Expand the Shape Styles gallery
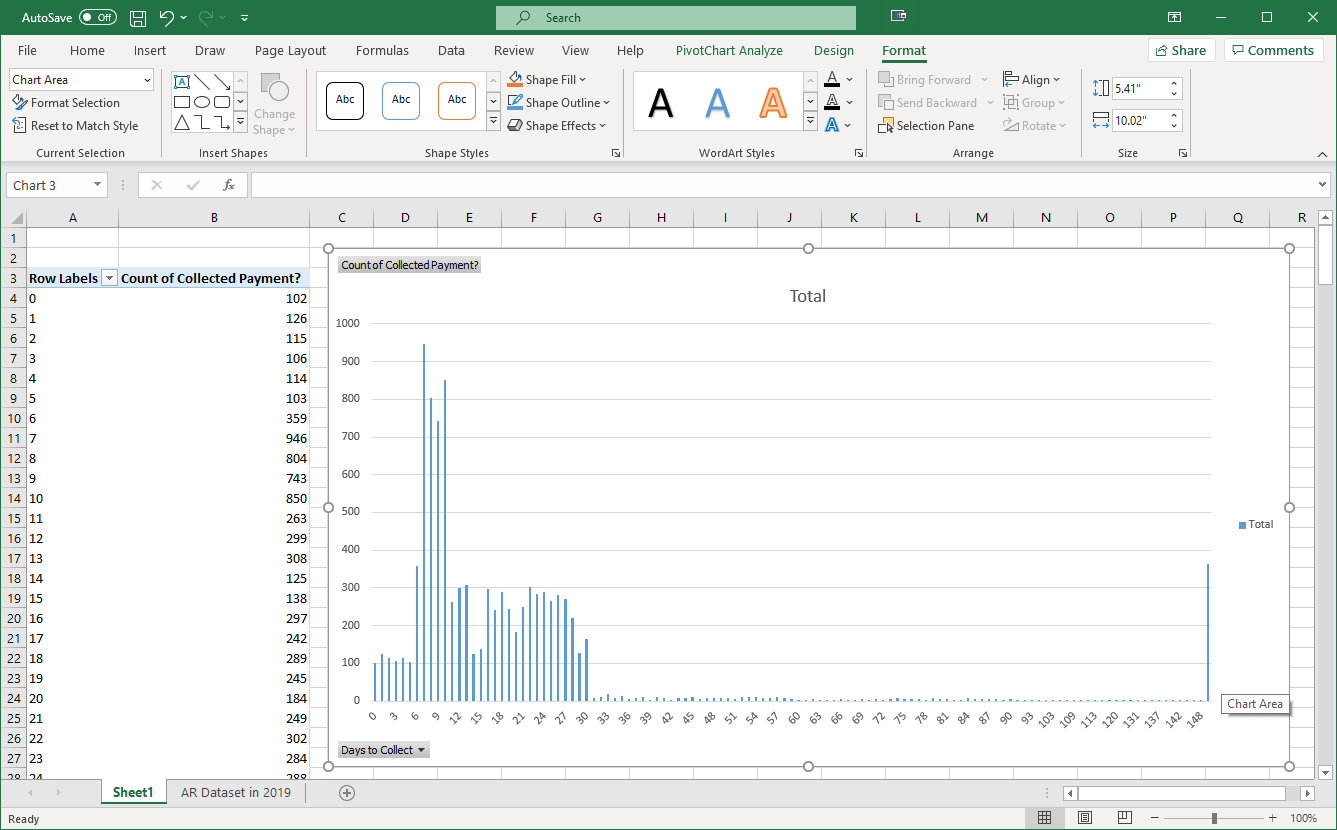This screenshot has height=830, width=1337. click(x=493, y=121)
